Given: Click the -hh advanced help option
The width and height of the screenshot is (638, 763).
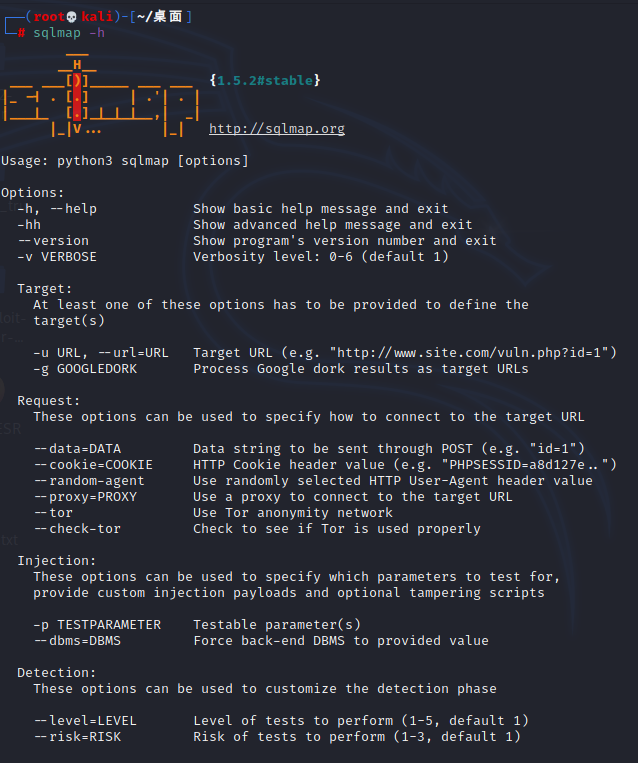Looking at the screenshot, I should click(x=29, y=224).
